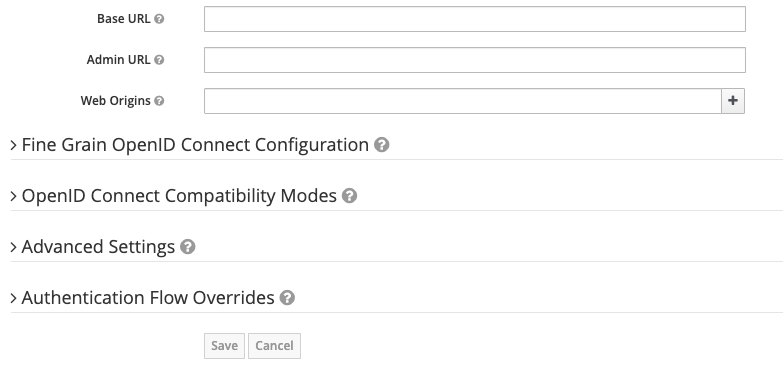
Task: Add a Web Origins entry with plus
Action: click(x=733, y=101)
